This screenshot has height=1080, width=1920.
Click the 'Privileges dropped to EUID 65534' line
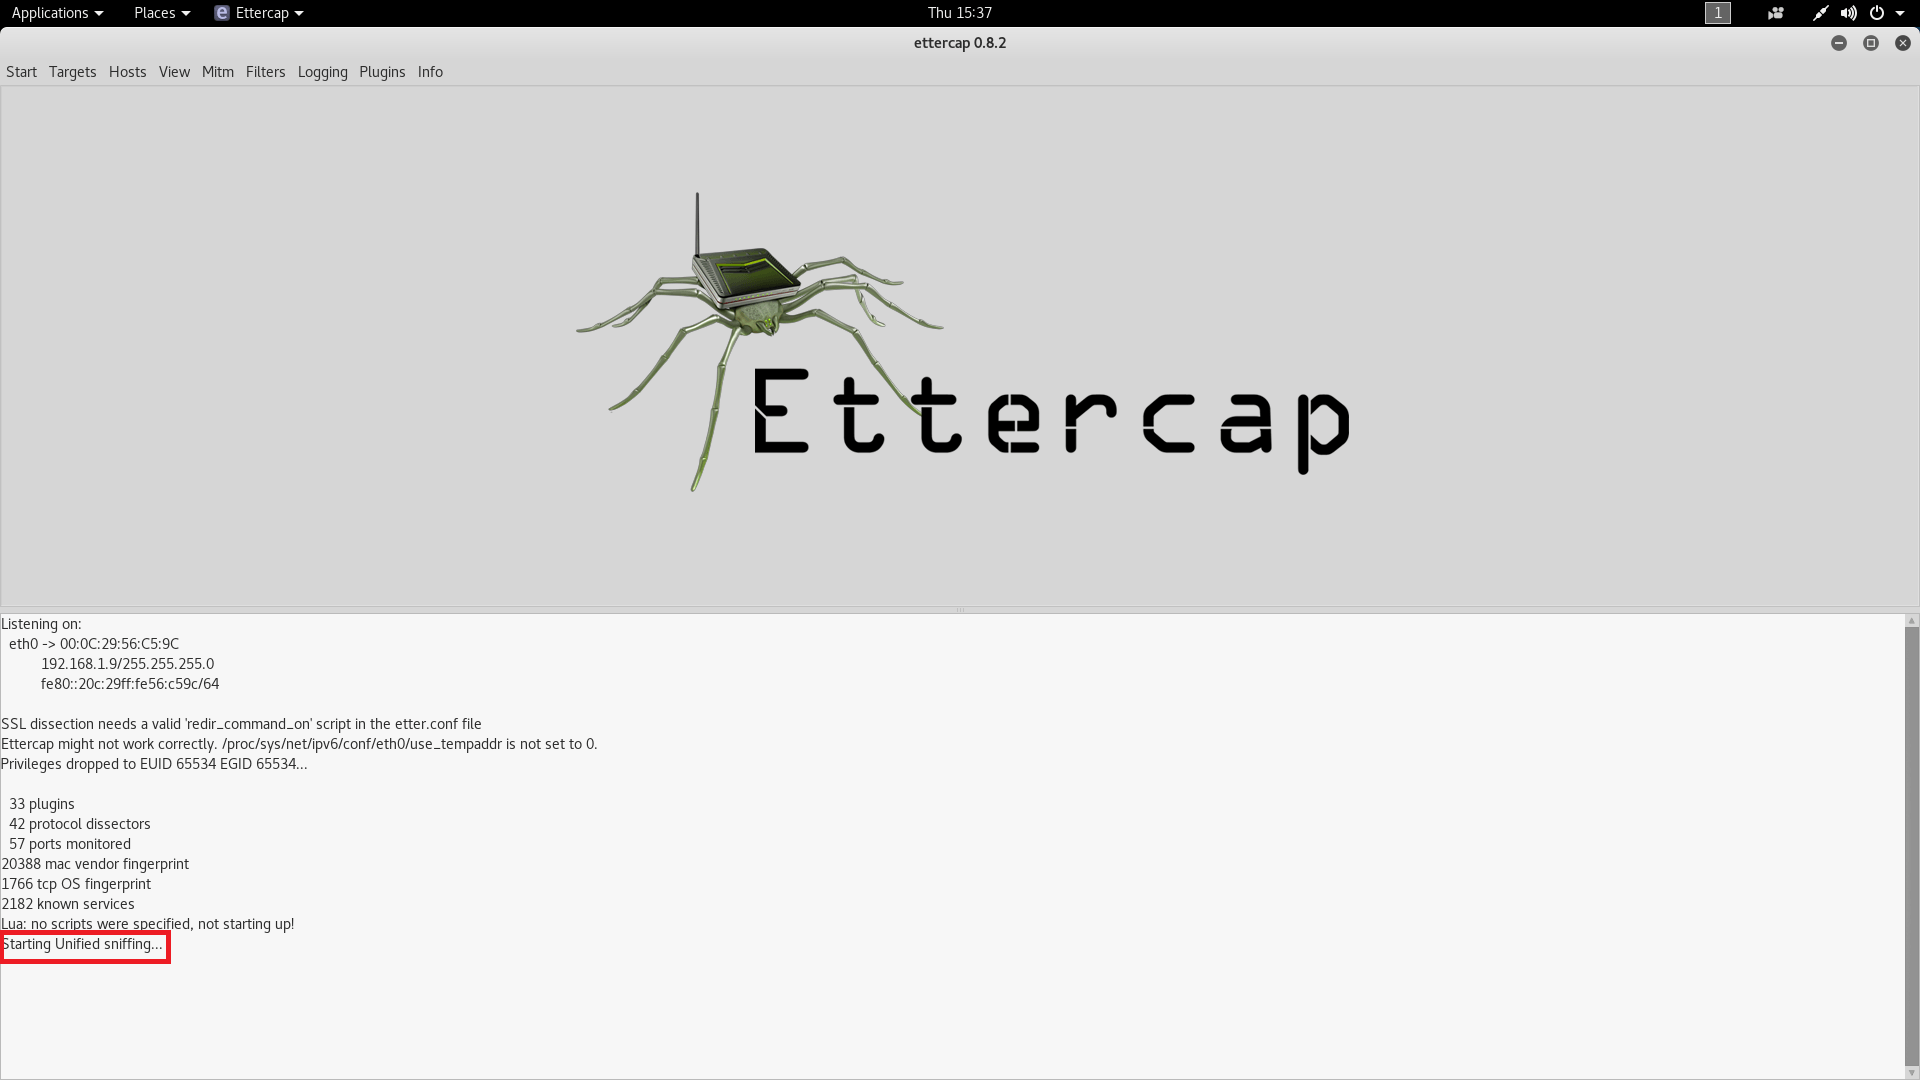[154, 764]
